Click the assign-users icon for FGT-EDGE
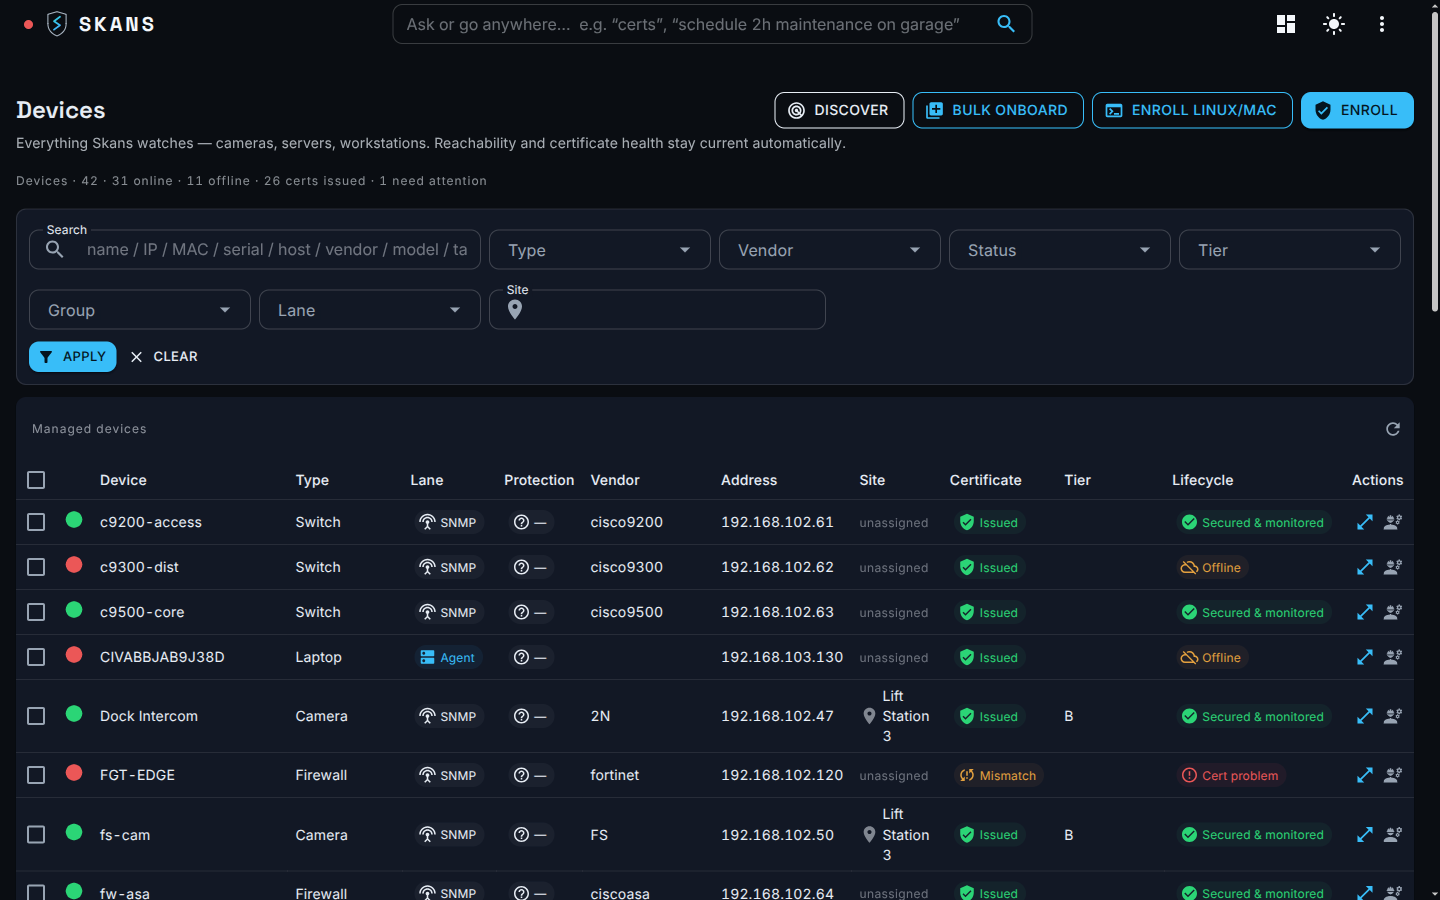Screen dimensions: 1440x900 coord(1393,775)
